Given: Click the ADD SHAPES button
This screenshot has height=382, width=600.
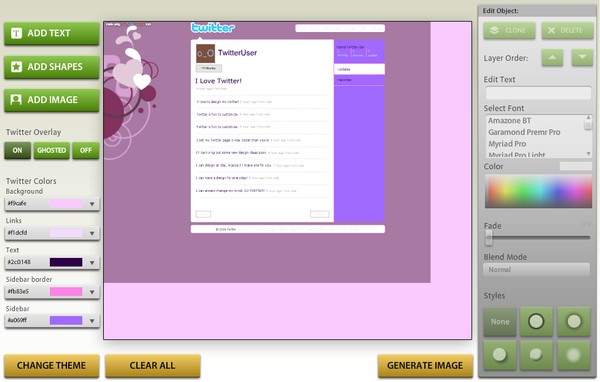Looking at the screenshot, I should (x=52, y=67).
